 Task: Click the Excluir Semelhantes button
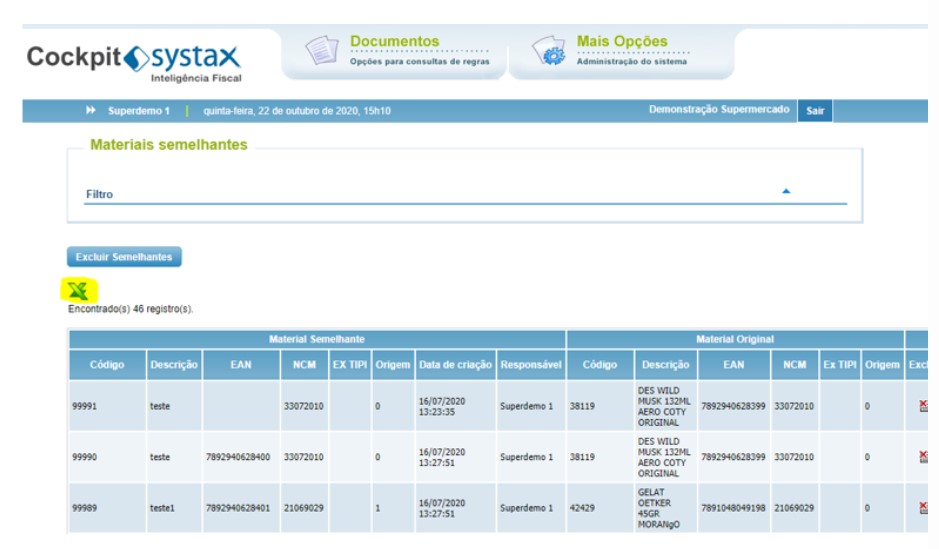tap(124, 257)
